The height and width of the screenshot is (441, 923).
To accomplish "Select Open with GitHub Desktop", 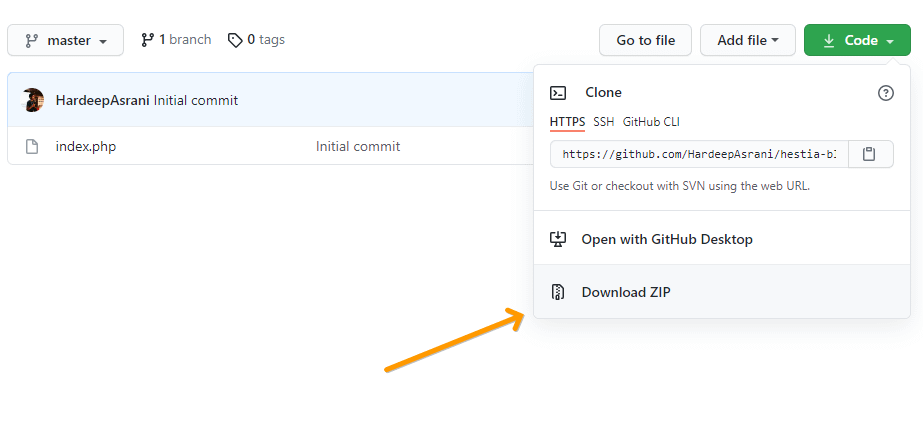I will (x=667, y=240).
